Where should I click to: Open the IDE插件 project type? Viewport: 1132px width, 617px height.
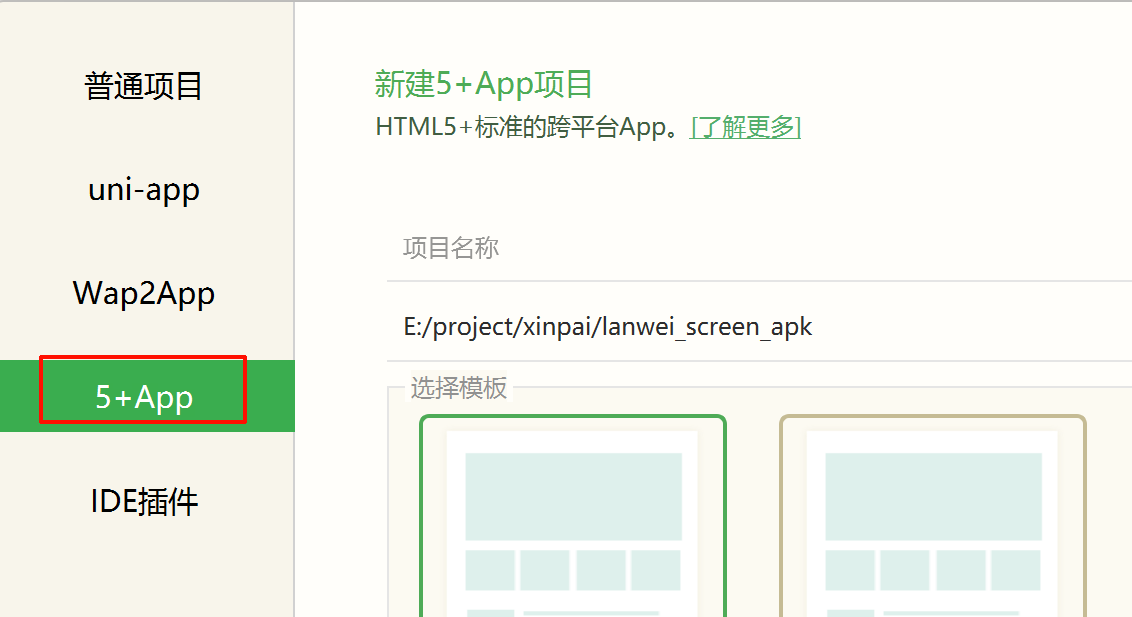[144, 501]
